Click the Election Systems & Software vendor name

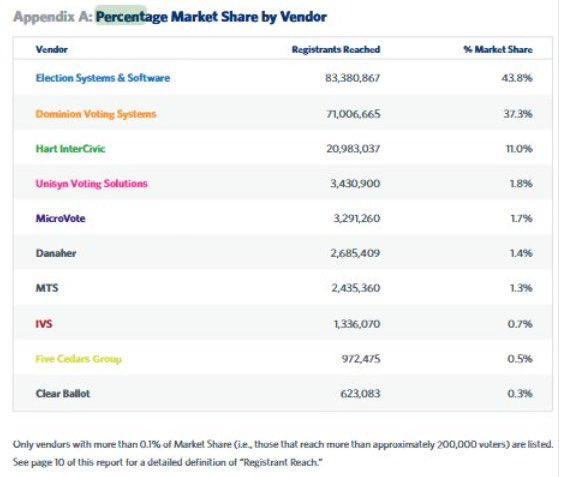[103, 78]
